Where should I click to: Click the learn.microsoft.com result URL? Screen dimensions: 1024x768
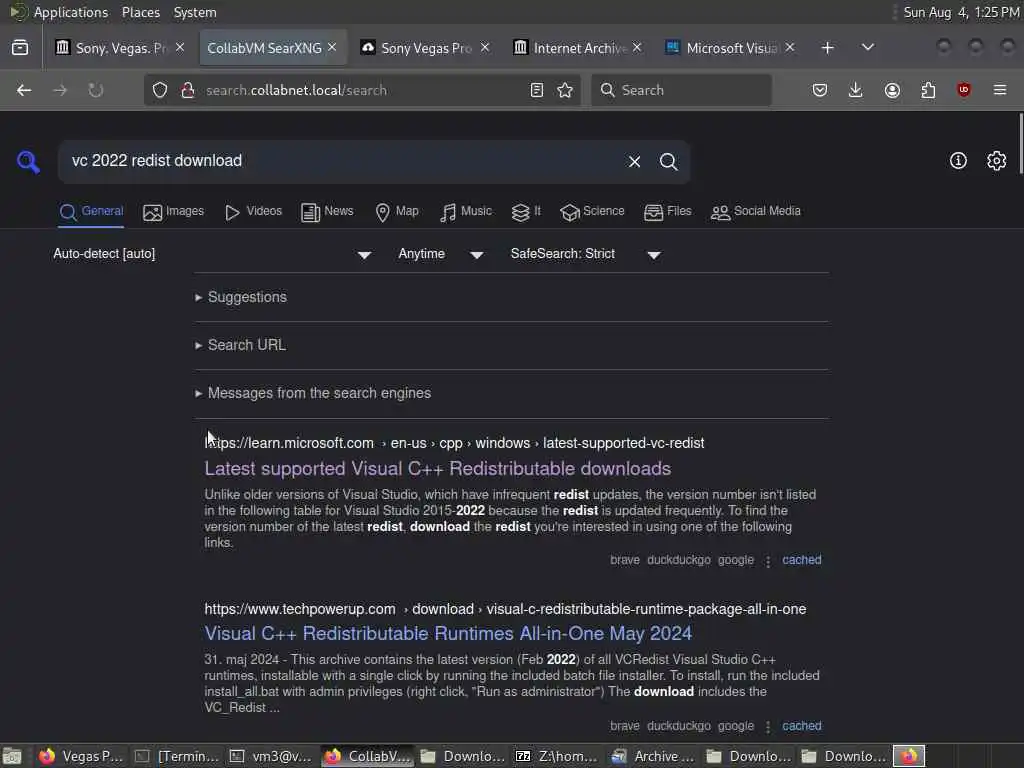pyautogui.click(x=455, y=443)
